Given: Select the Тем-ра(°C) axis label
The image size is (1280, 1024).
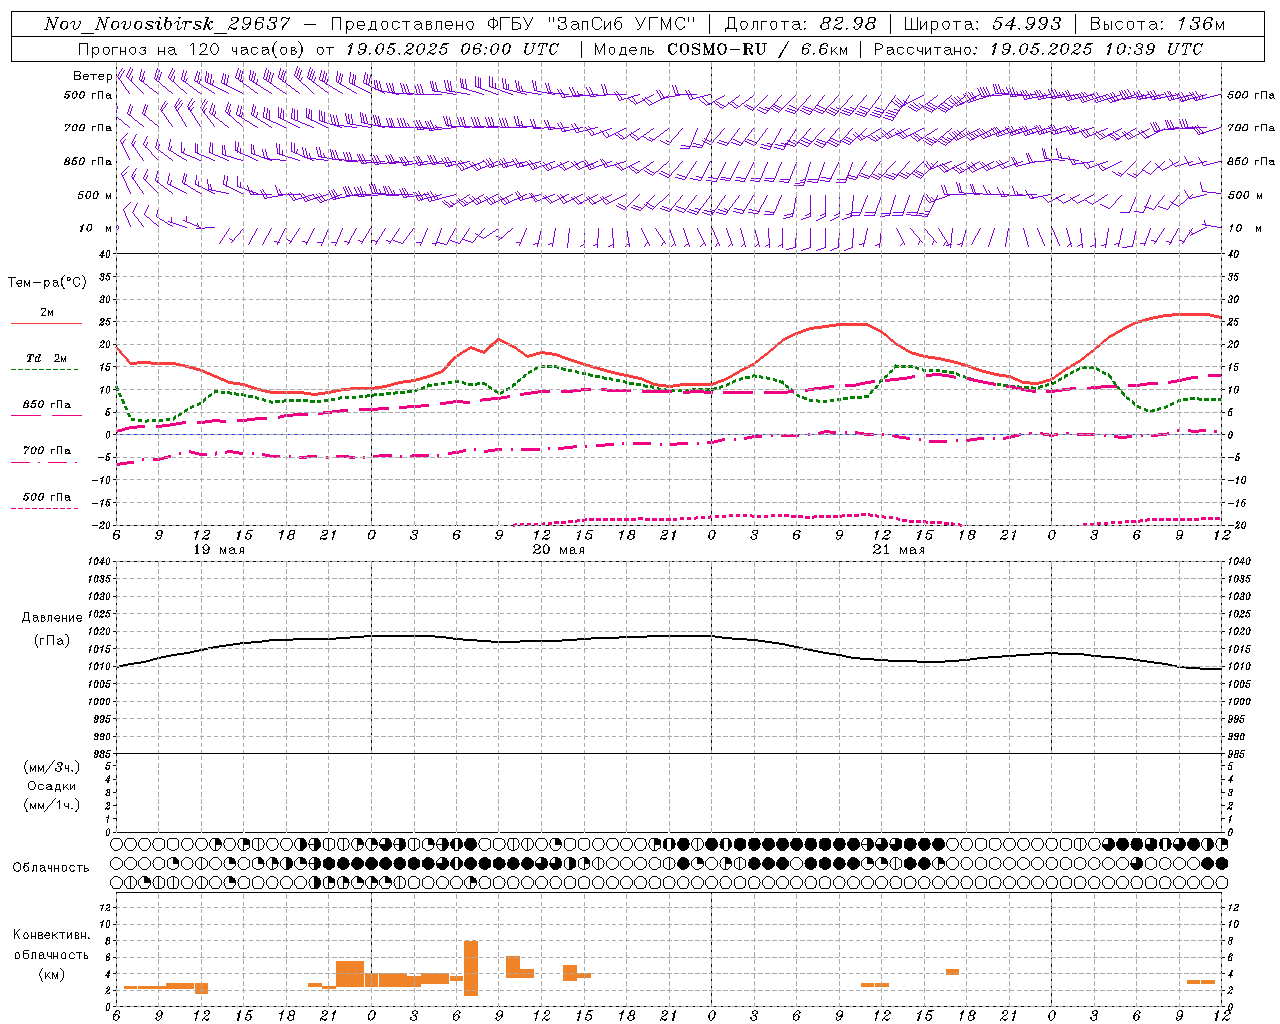Looking at the screenshot, I should pyautogui.click(x=46, y=283).
